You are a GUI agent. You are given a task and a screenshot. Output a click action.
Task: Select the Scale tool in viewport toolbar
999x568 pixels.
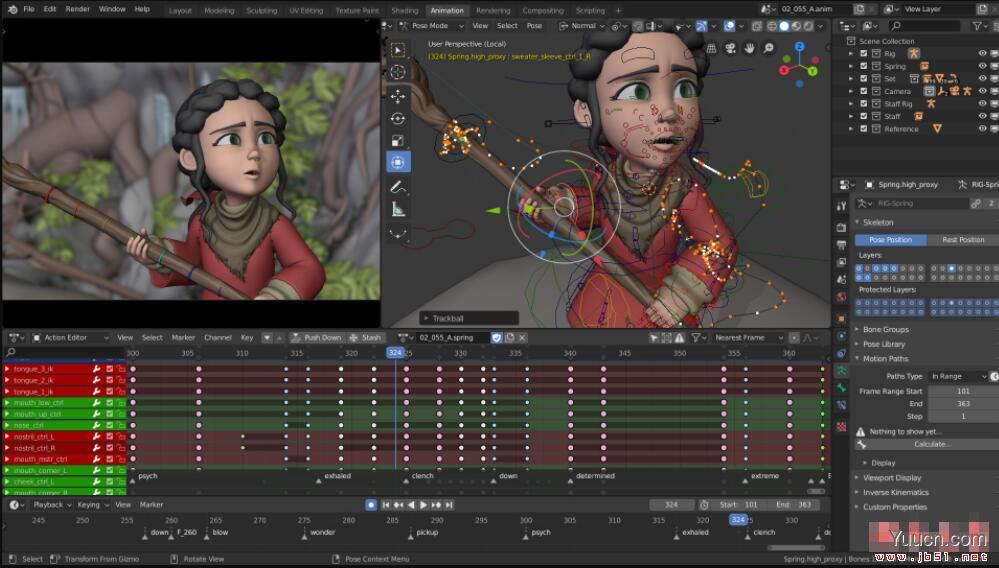pyautogui.click(x=398, y=140)
